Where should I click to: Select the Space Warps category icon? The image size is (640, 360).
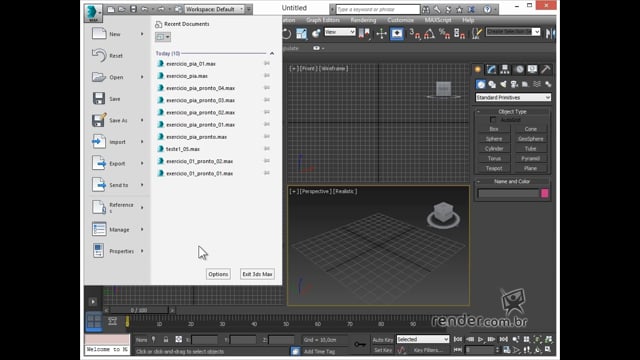point(537,84)
